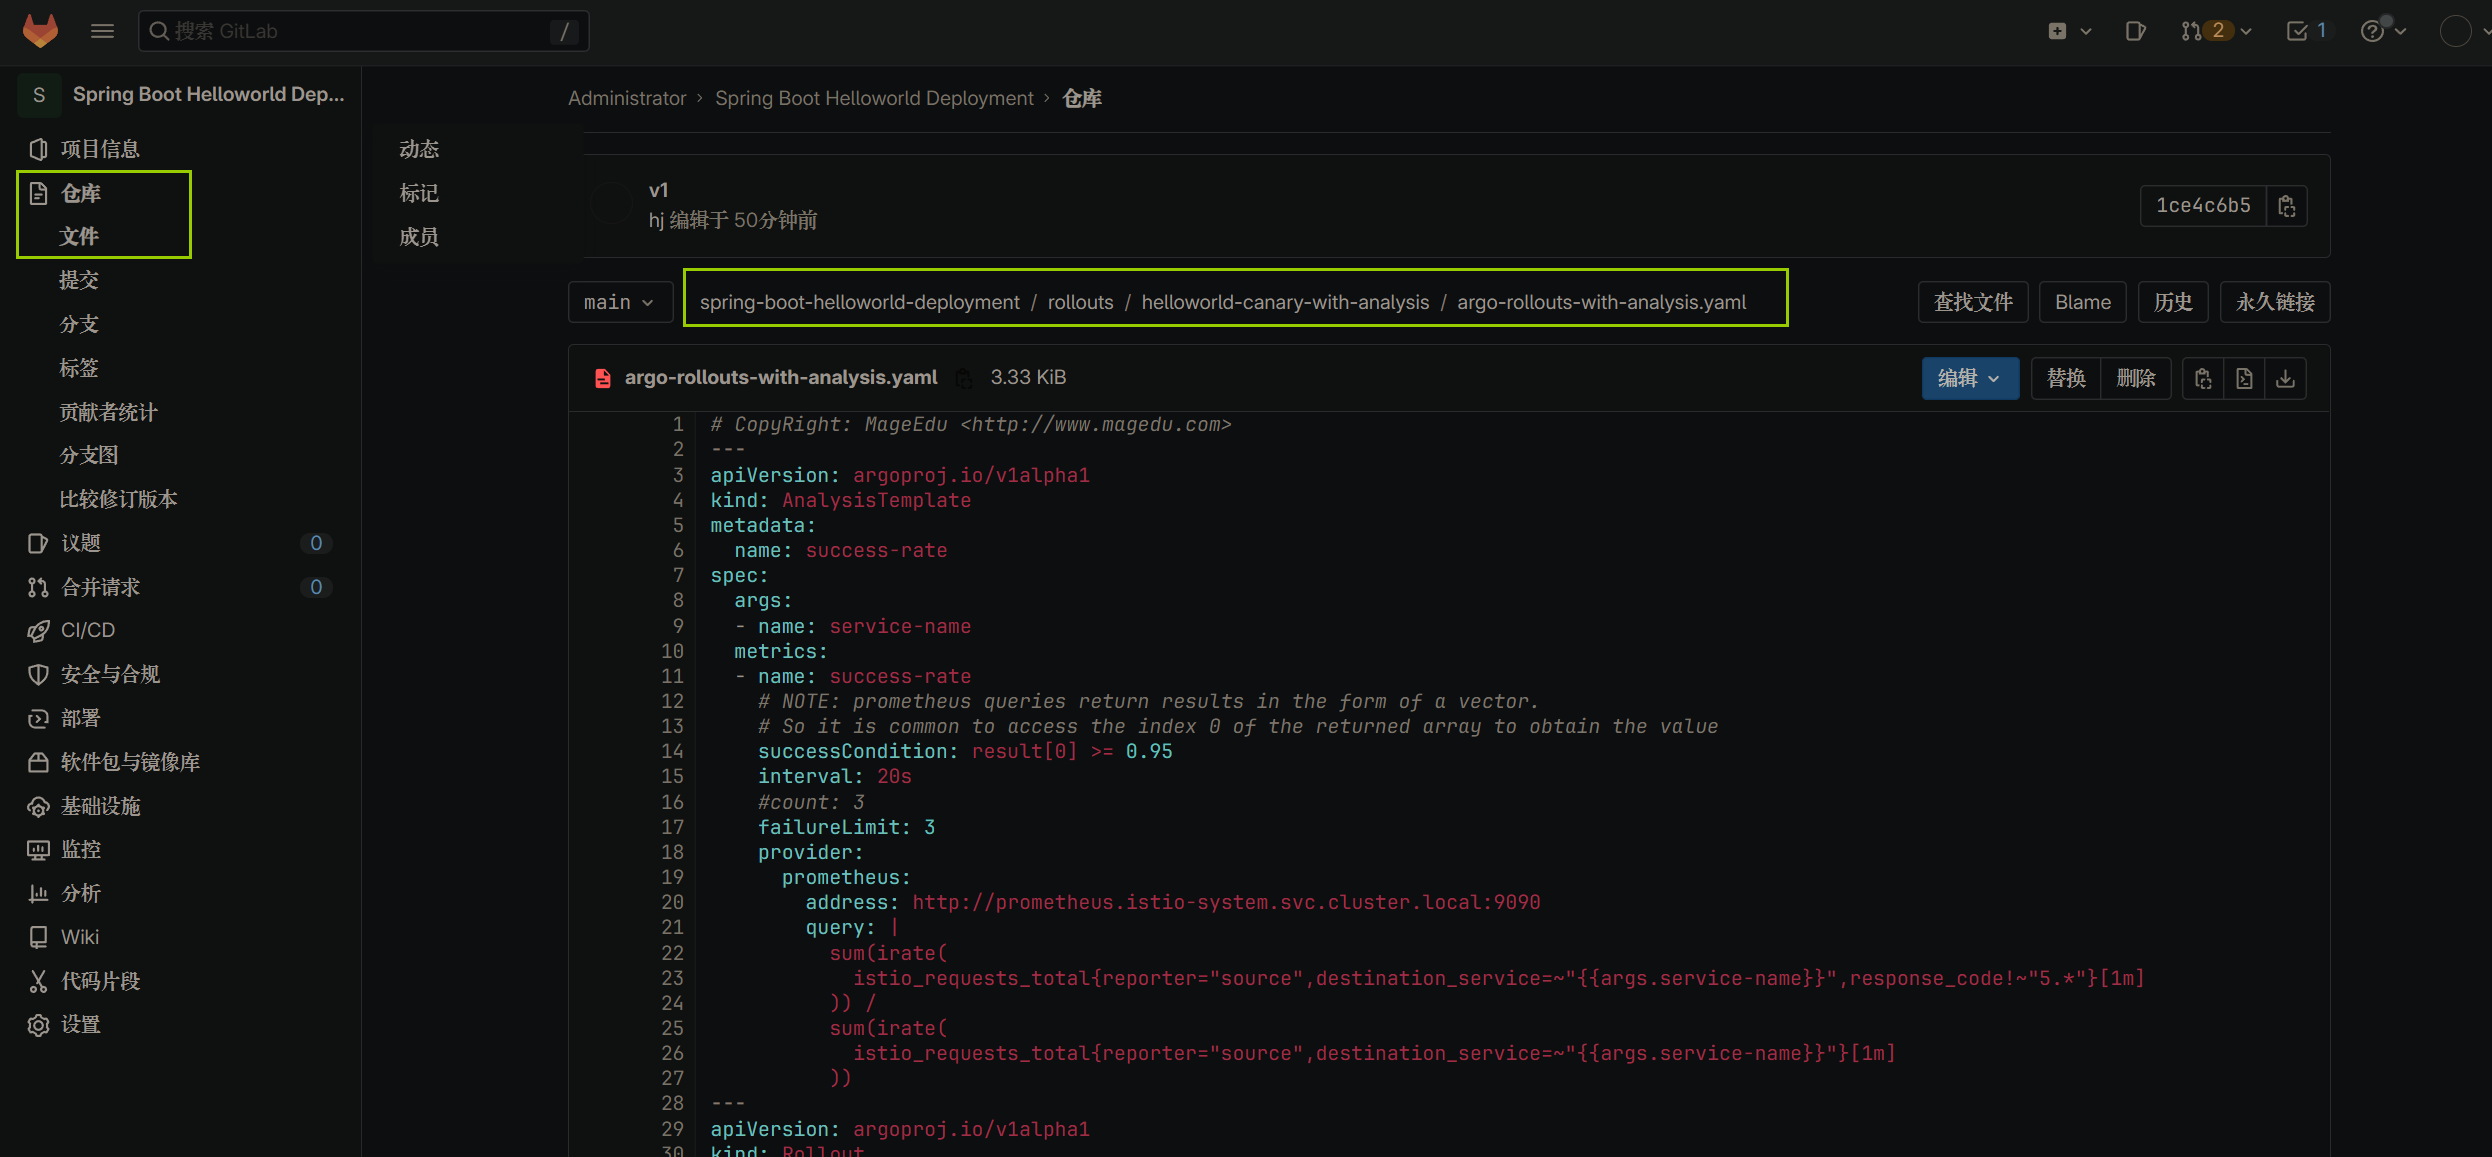Select 标记 in flyout menu

click(x=419, y=193)
